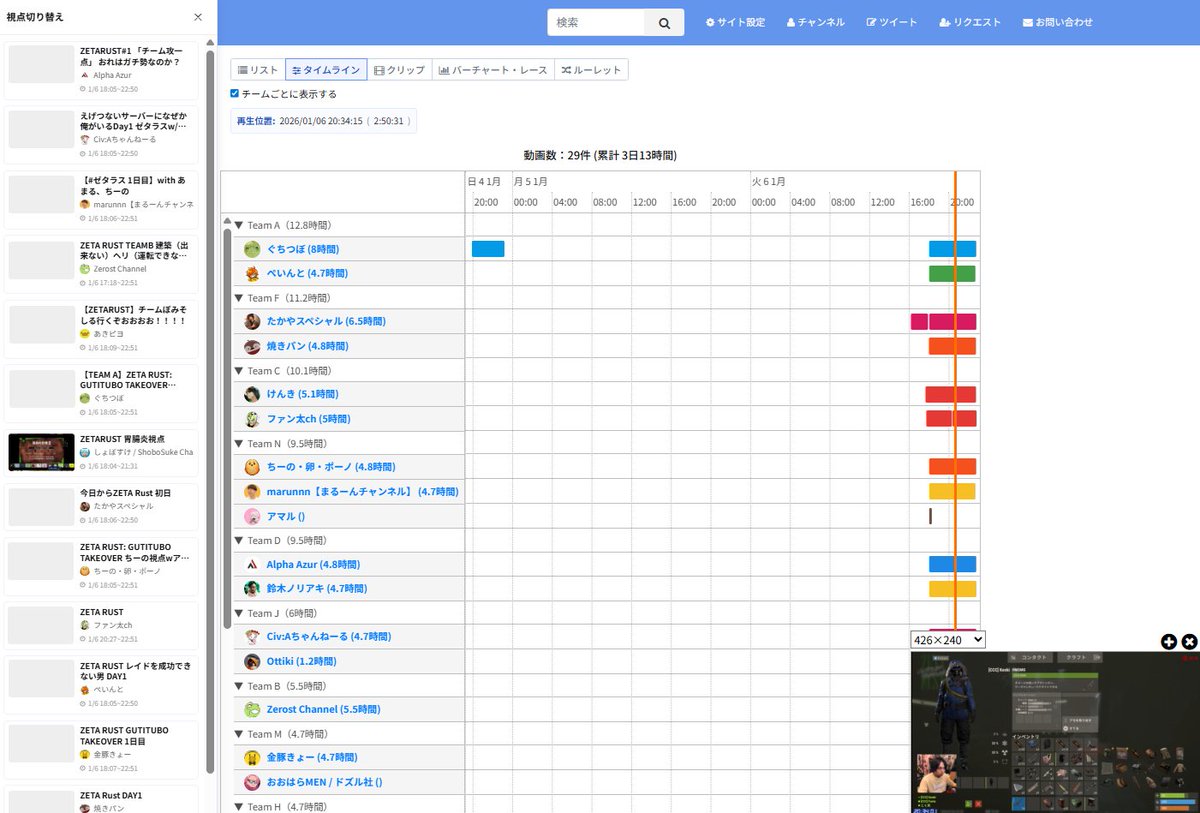This screenshot has height=813, width=1200.
Task: Enlarge the video player with plus icon
Action: pos(1169,642)
